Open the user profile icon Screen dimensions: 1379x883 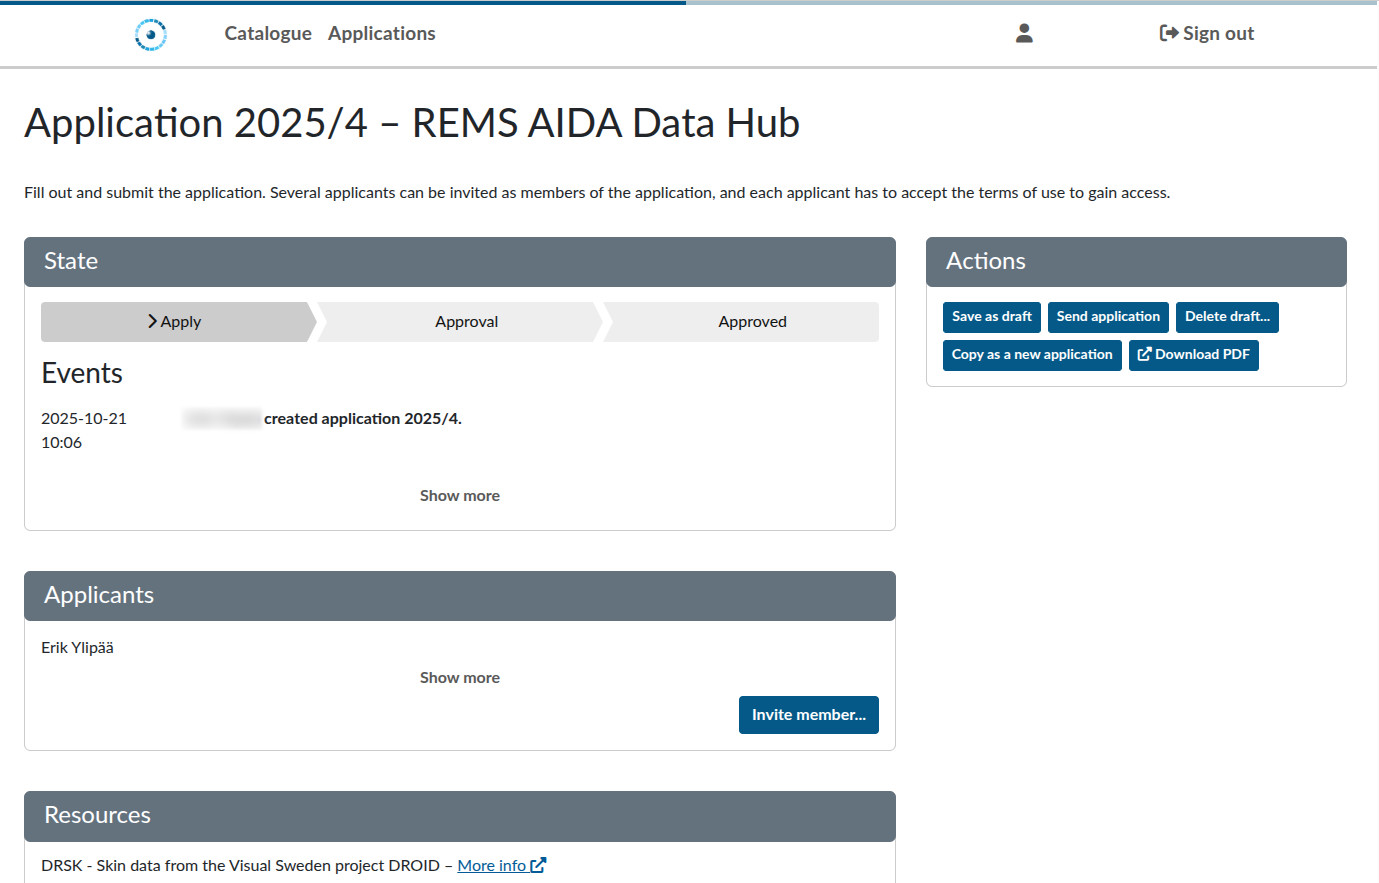pos(1024,33)
